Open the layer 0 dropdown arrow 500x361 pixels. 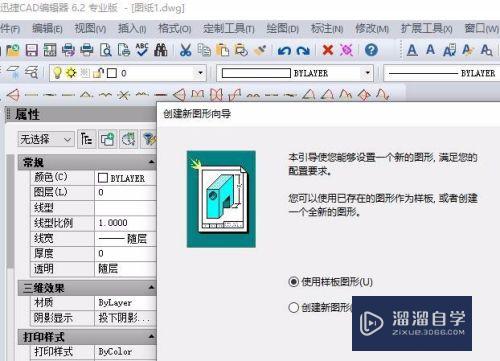click(200, 73)
